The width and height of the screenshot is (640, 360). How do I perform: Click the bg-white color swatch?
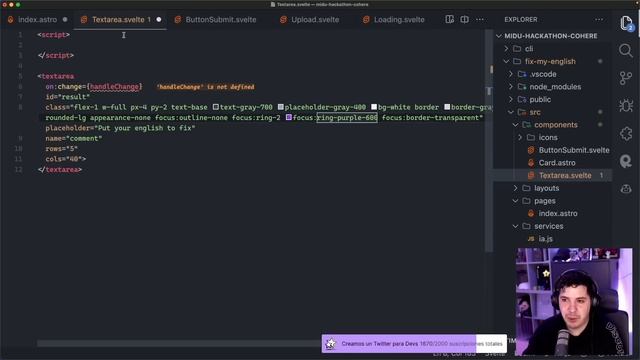point(374,107)
